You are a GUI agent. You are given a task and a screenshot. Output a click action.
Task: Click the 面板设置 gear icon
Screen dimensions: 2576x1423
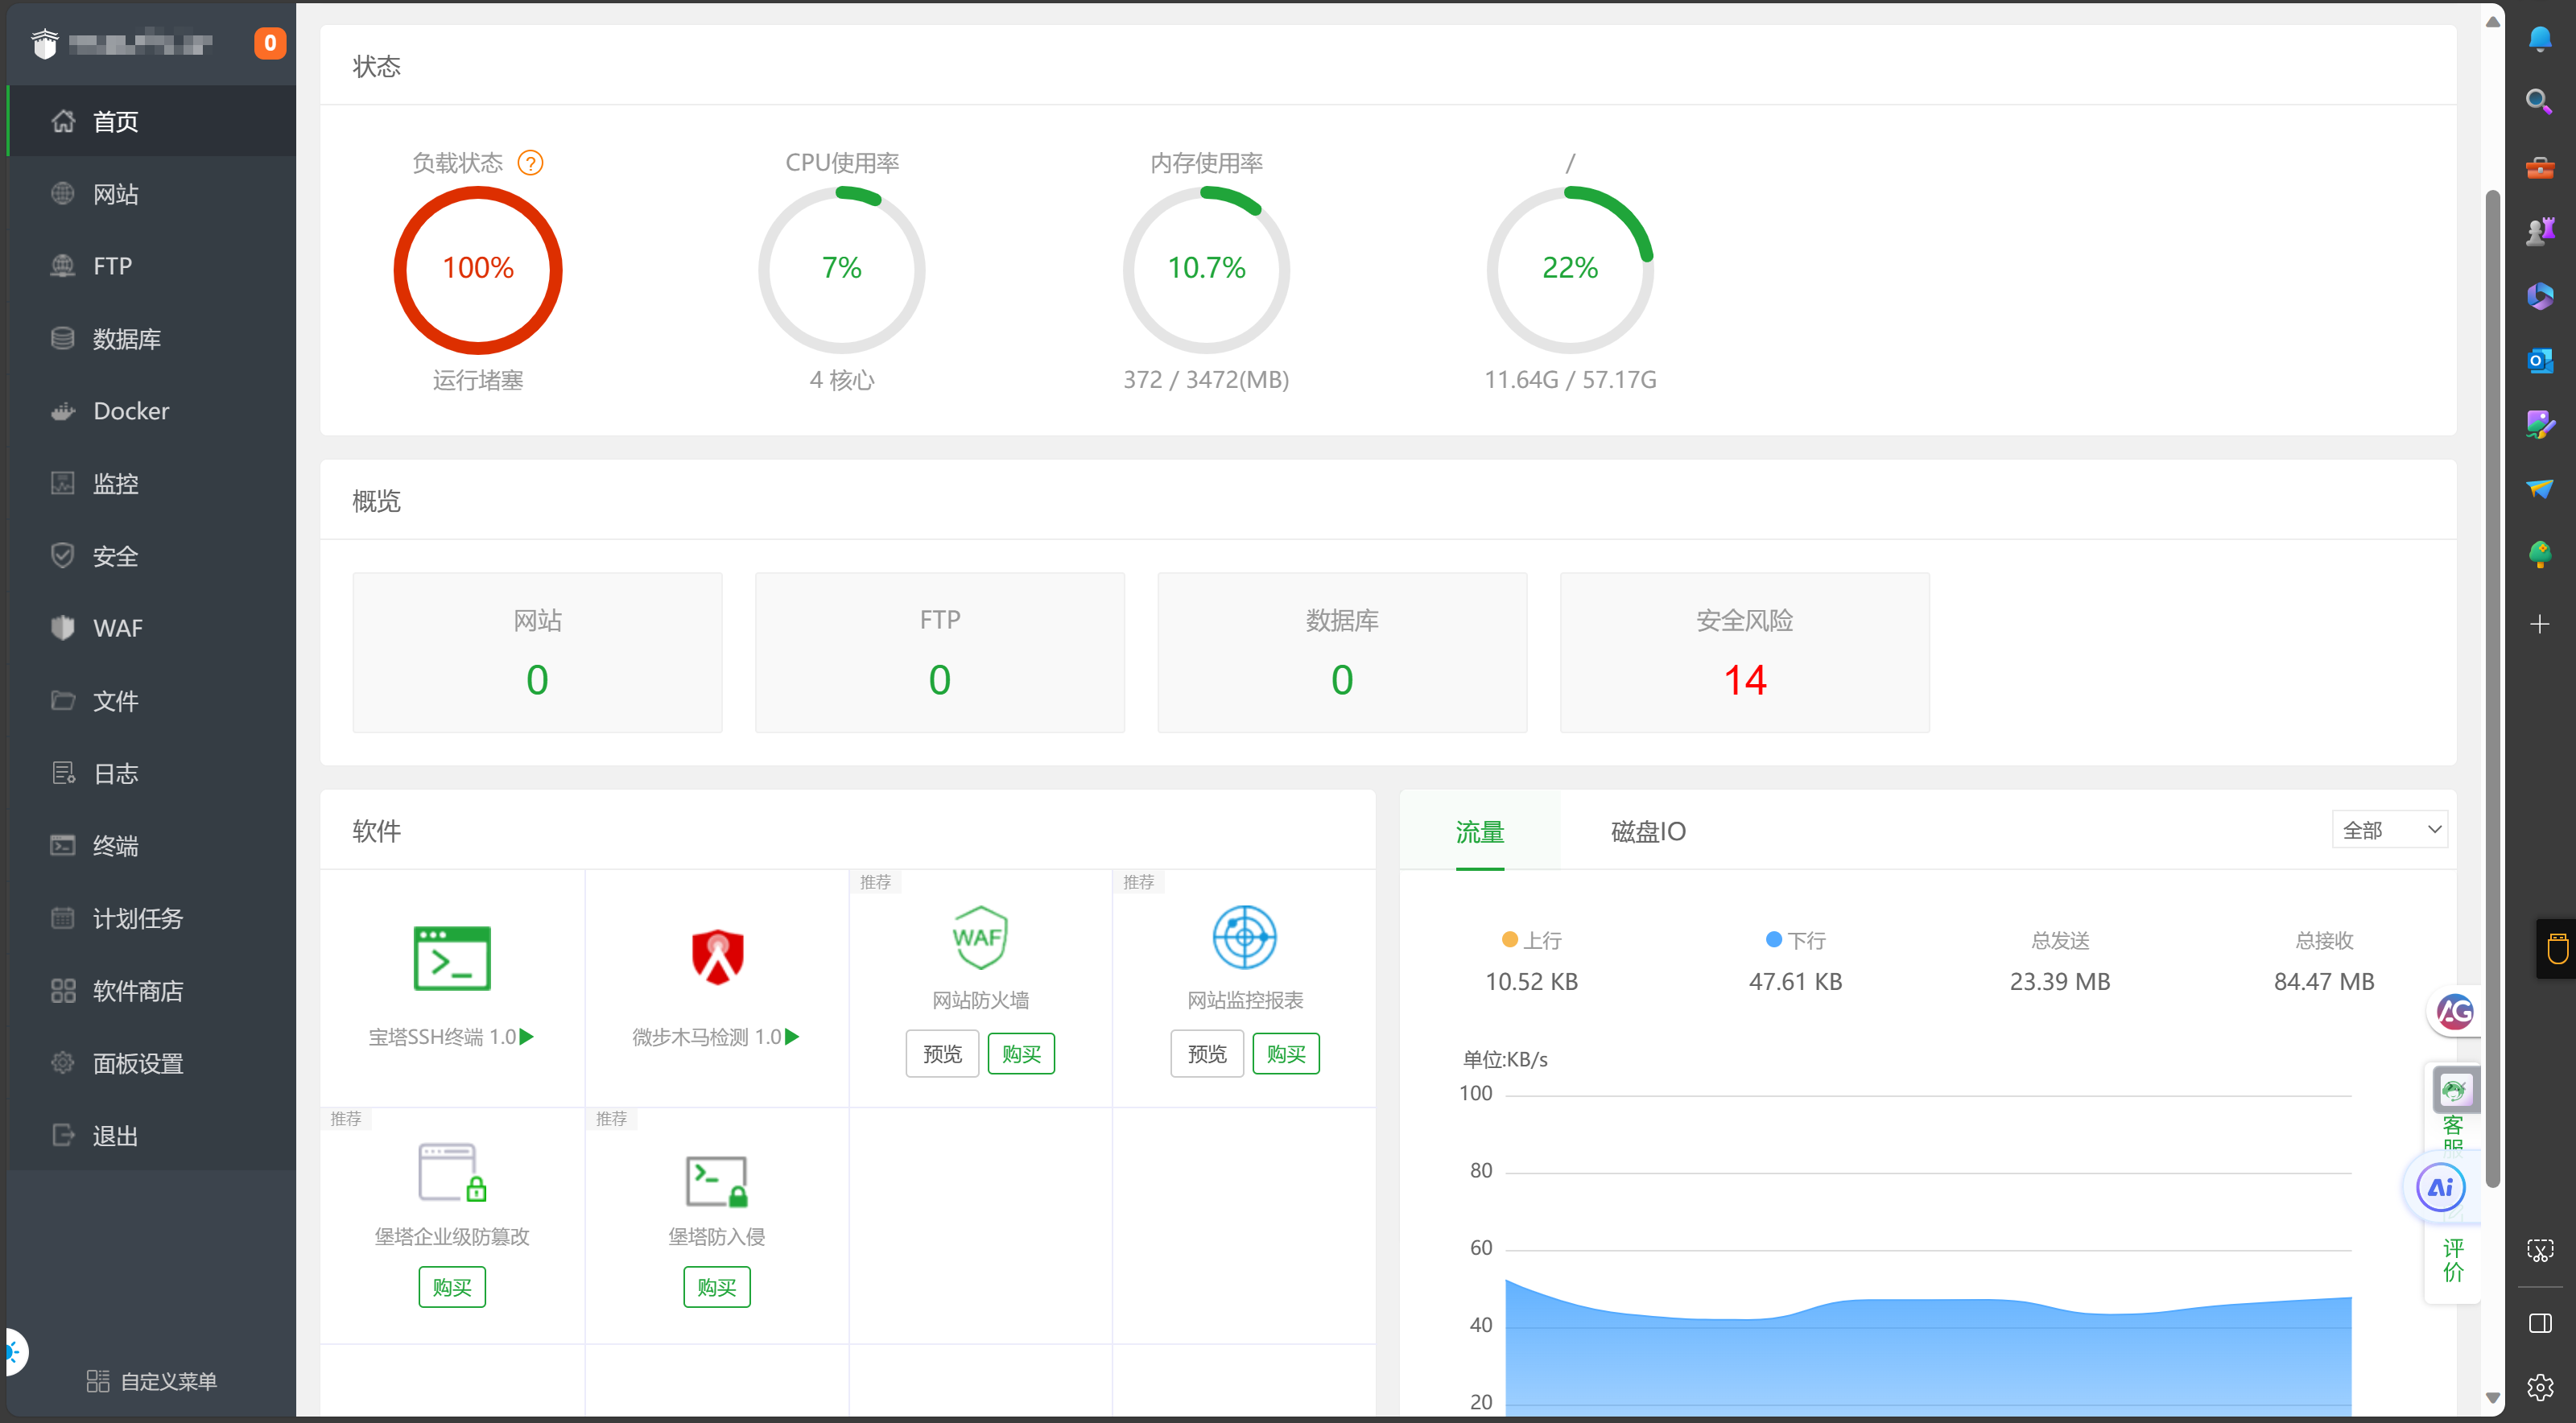[62, 1063]
